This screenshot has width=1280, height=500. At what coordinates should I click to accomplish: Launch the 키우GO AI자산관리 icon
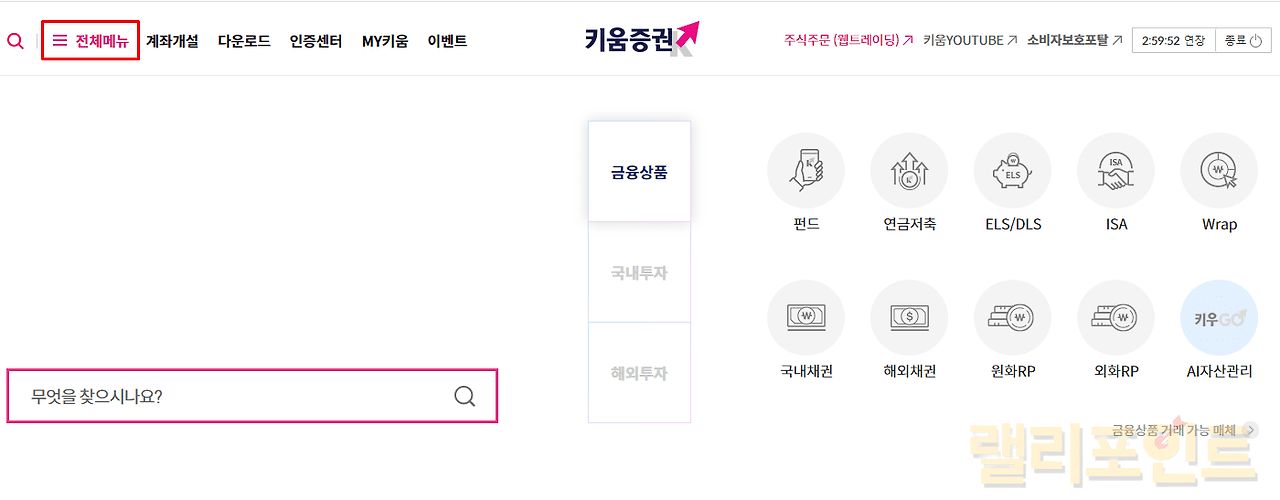coord(1219,318)
